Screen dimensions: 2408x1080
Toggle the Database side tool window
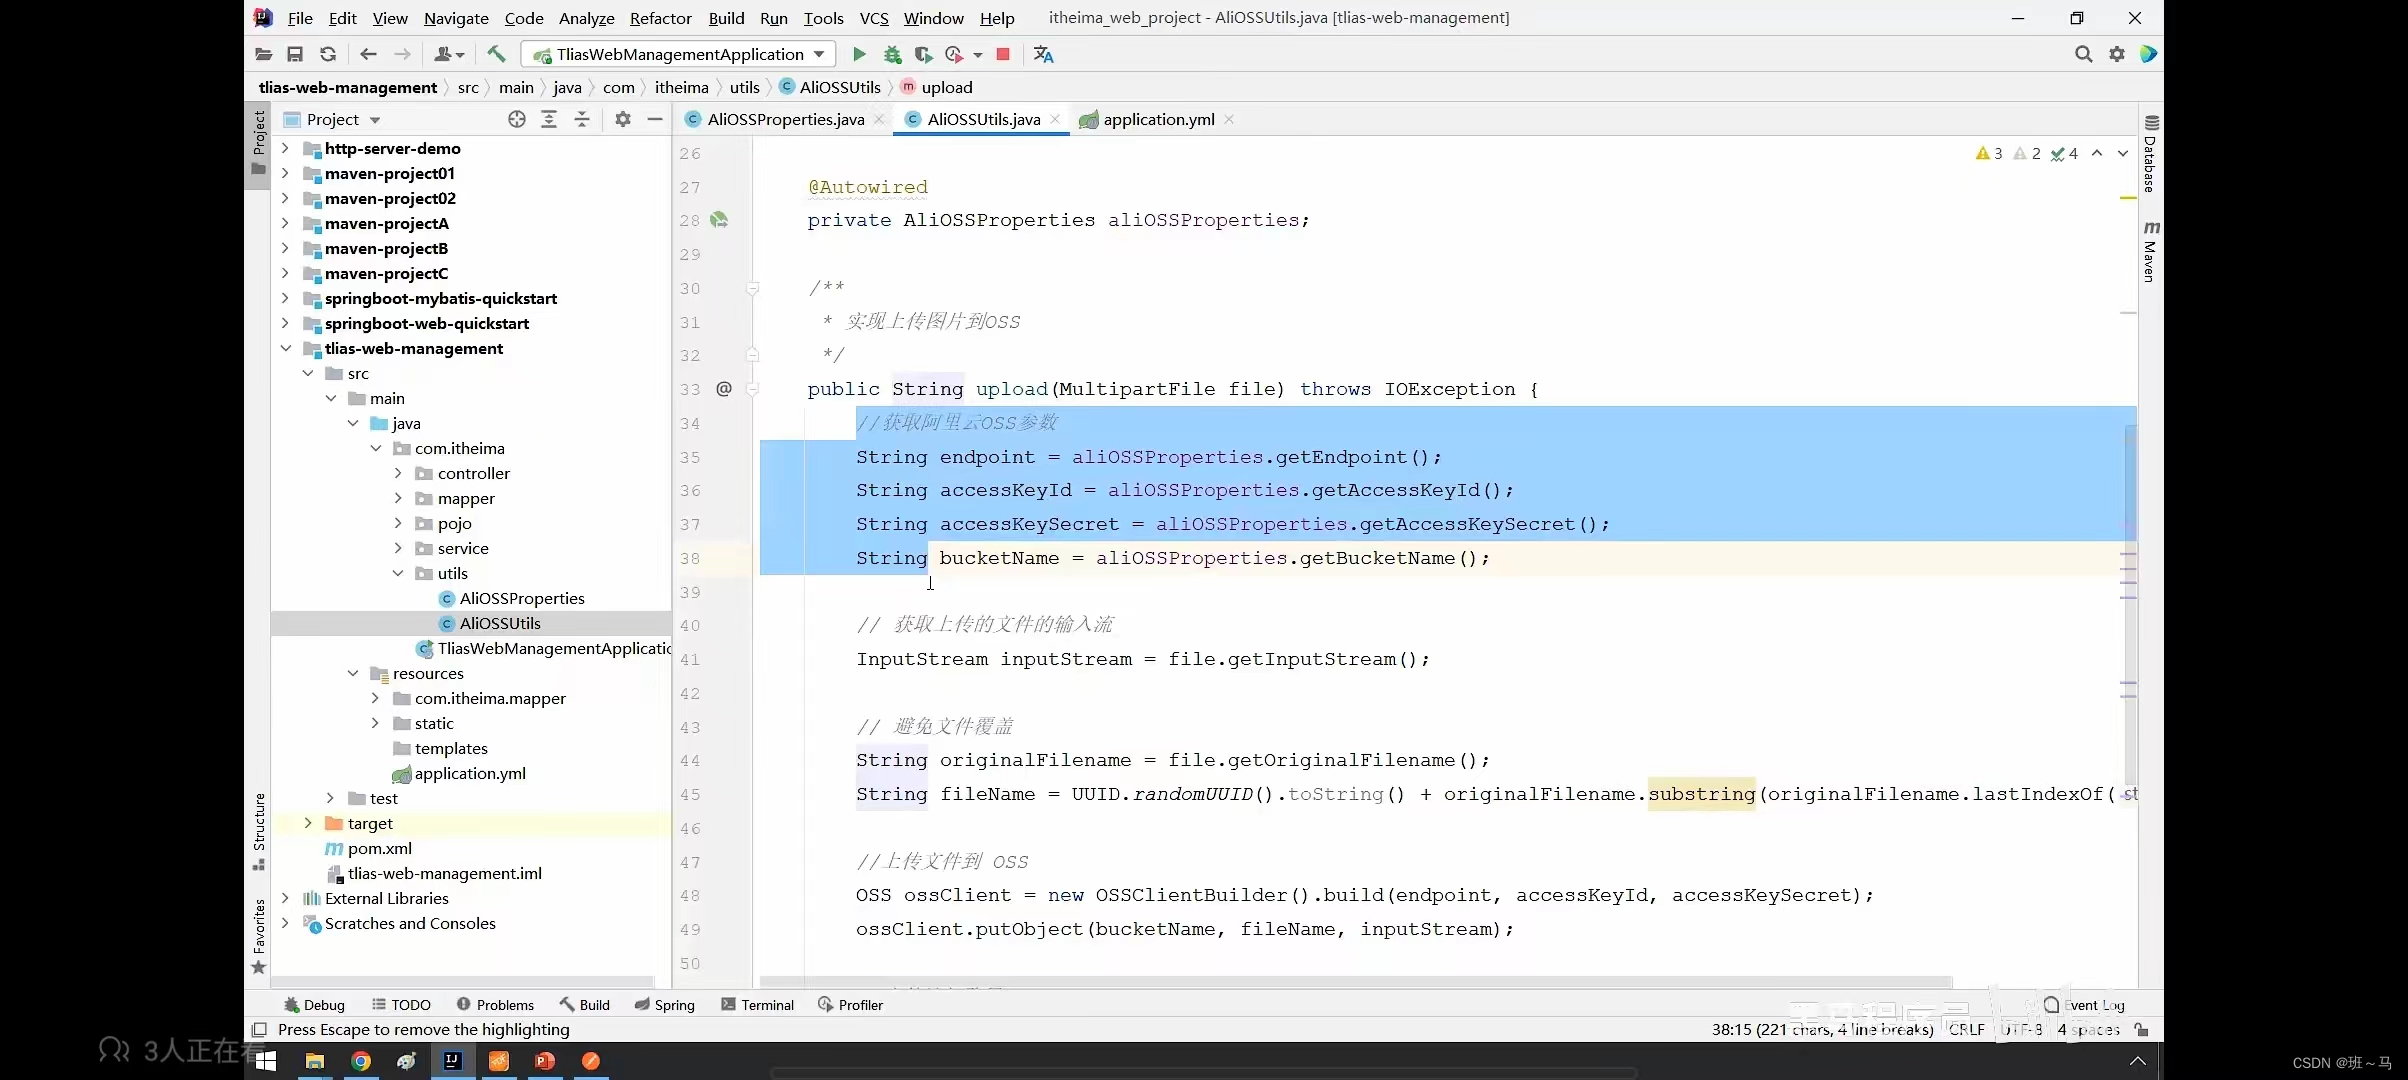(2150, 155)
